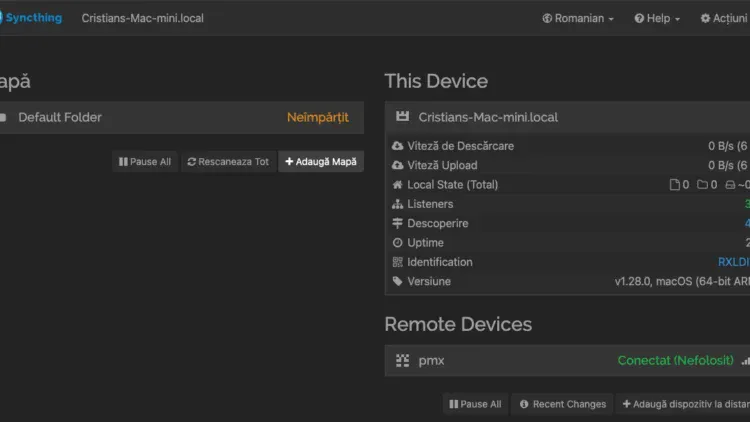Click the Syncthing logo icon

(4, 18)
